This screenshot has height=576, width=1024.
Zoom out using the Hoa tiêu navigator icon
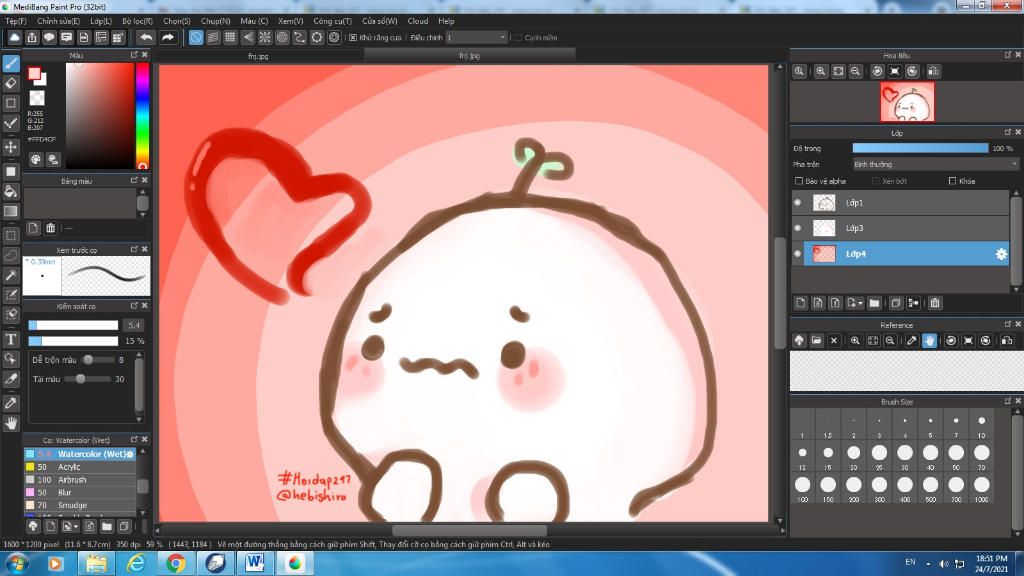click(856, 71)
